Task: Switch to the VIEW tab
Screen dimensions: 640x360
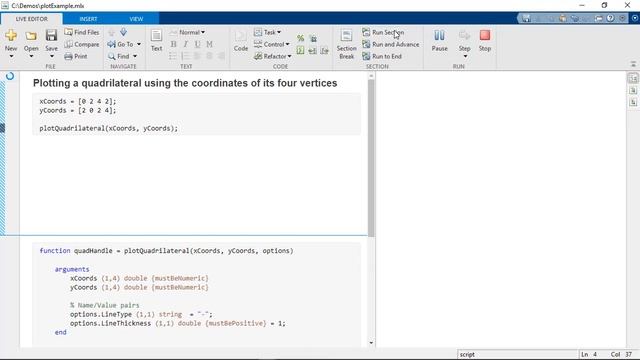Action: click(x=136, y=19)
